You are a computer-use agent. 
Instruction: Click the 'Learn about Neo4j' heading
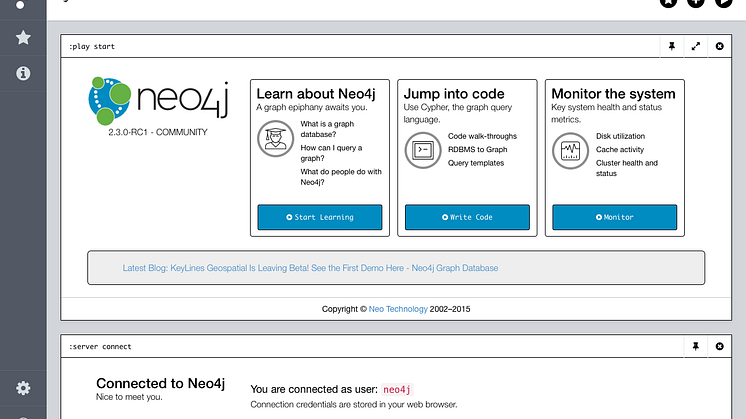[x=316, y=94]
